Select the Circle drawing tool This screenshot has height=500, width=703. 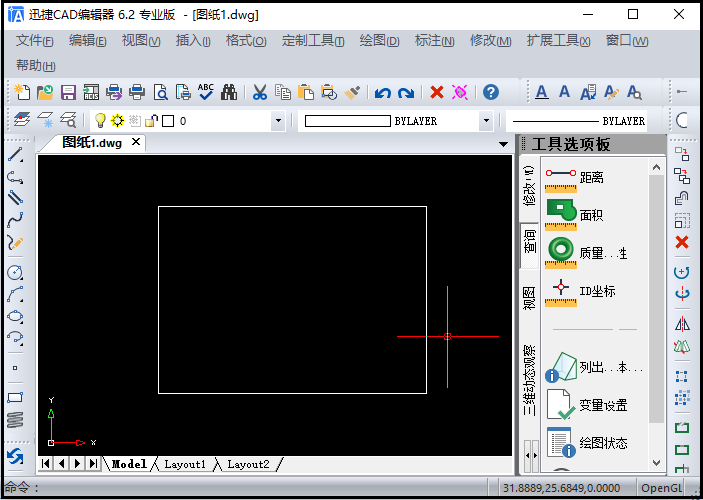[15, 272]
